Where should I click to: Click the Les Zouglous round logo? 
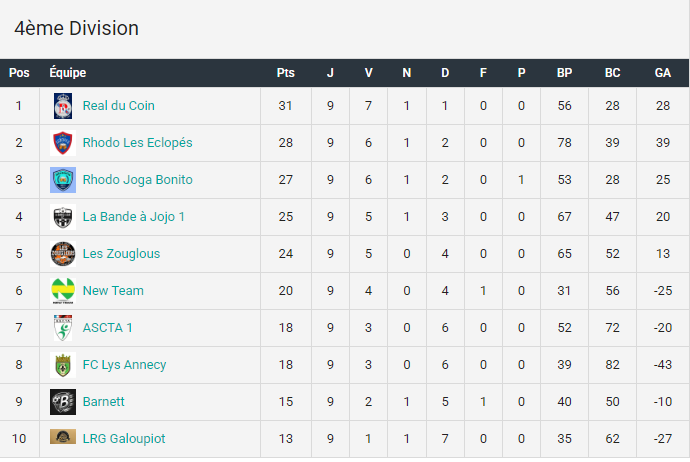point(63,254)
